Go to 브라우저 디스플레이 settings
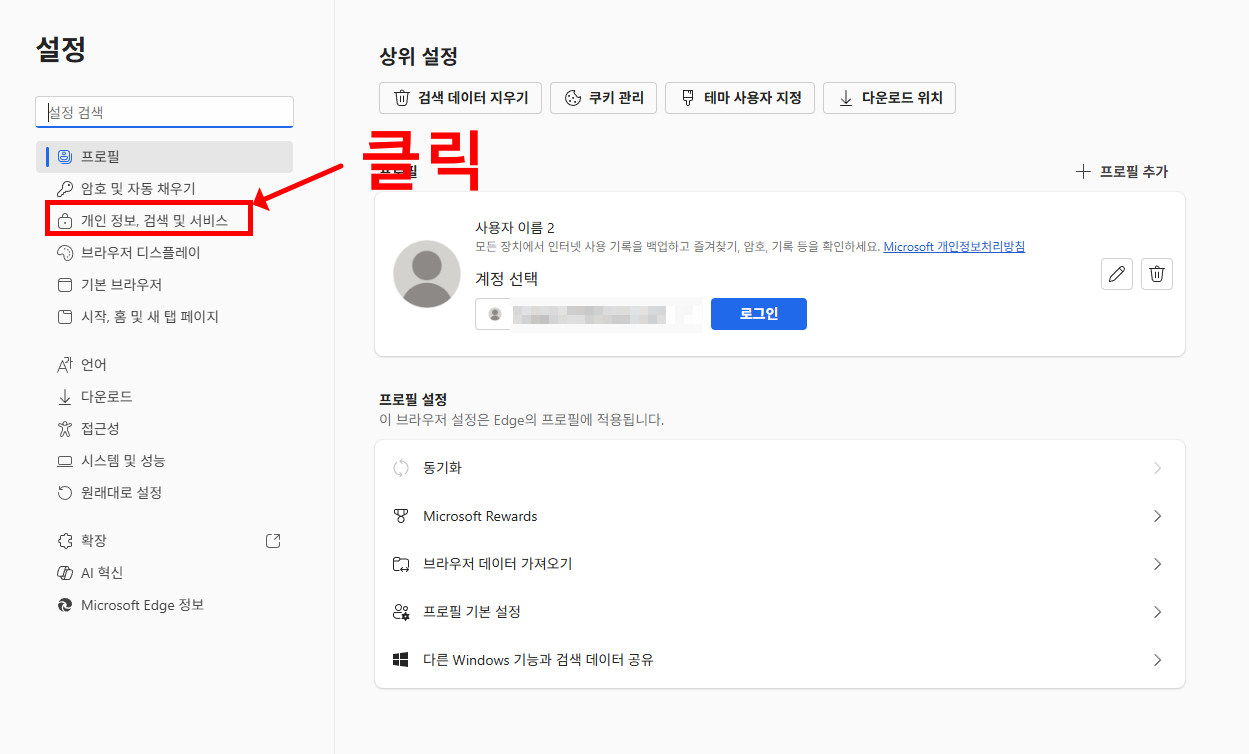Viewport: 1249px width, 754px height. [166, 253]
